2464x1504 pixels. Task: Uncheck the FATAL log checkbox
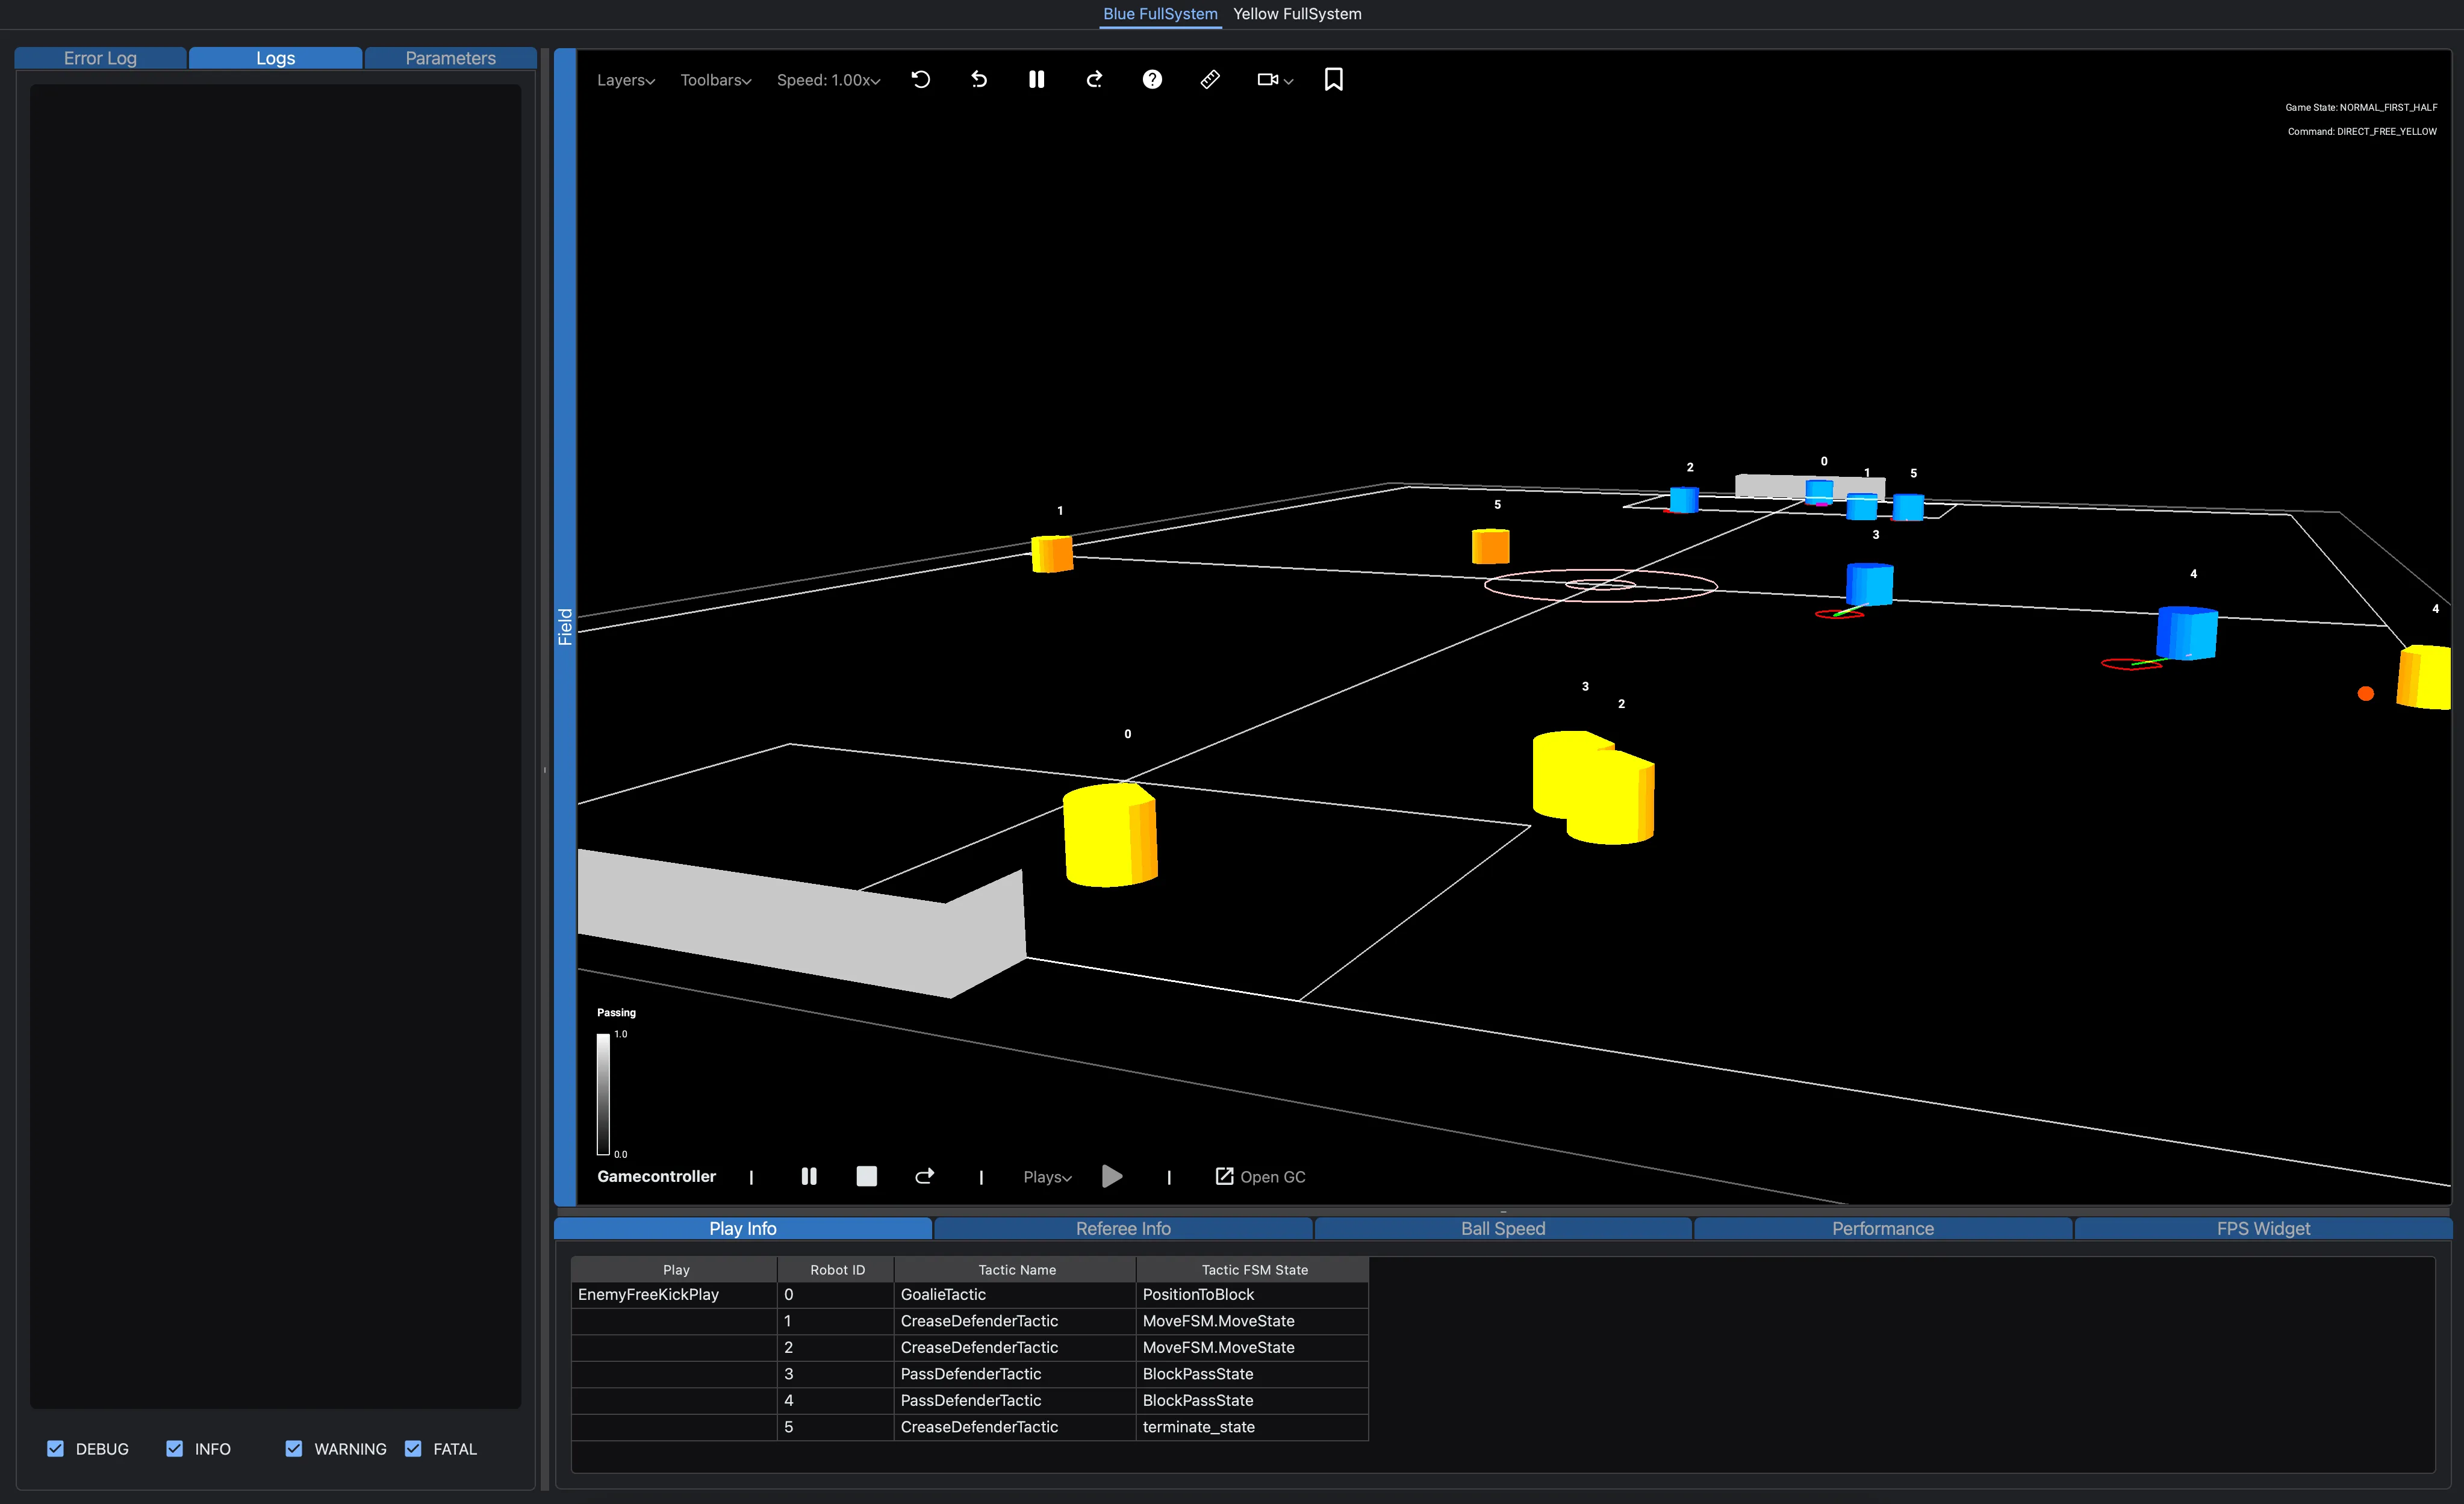(413, 1448)
